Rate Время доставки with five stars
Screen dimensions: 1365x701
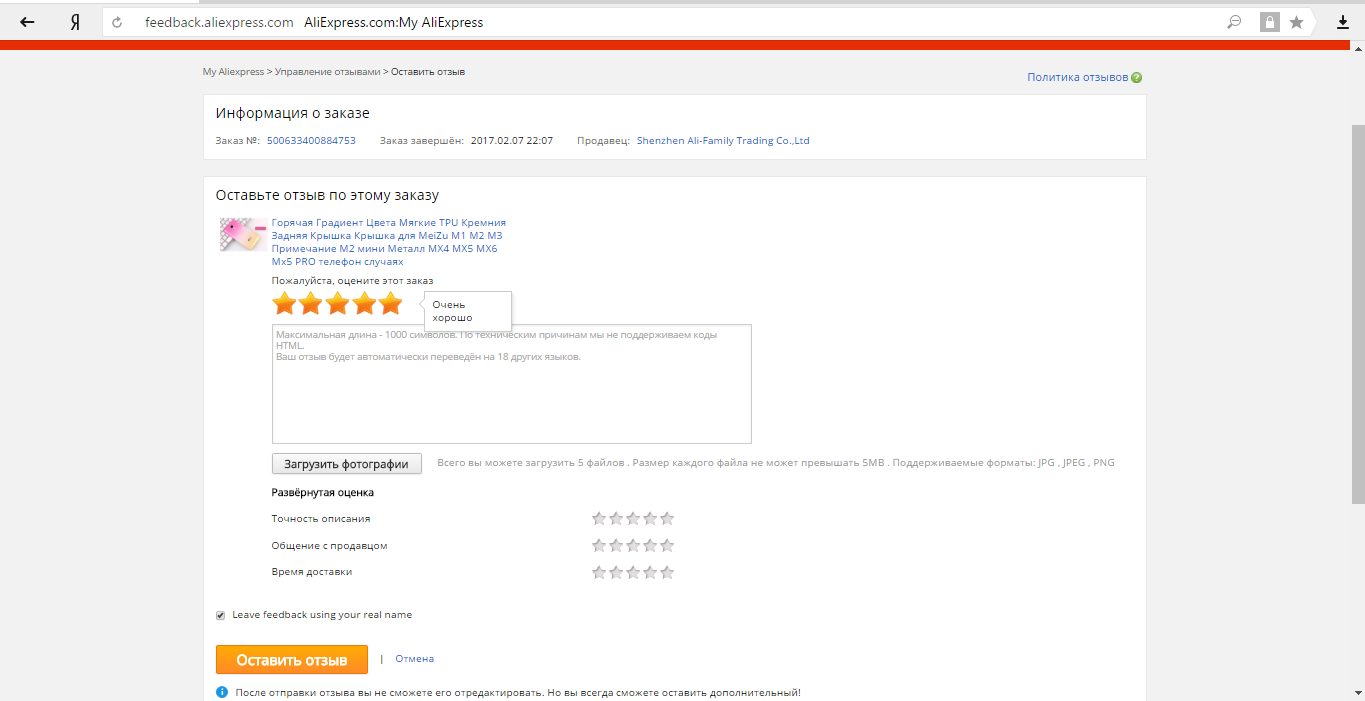point(667,572)
